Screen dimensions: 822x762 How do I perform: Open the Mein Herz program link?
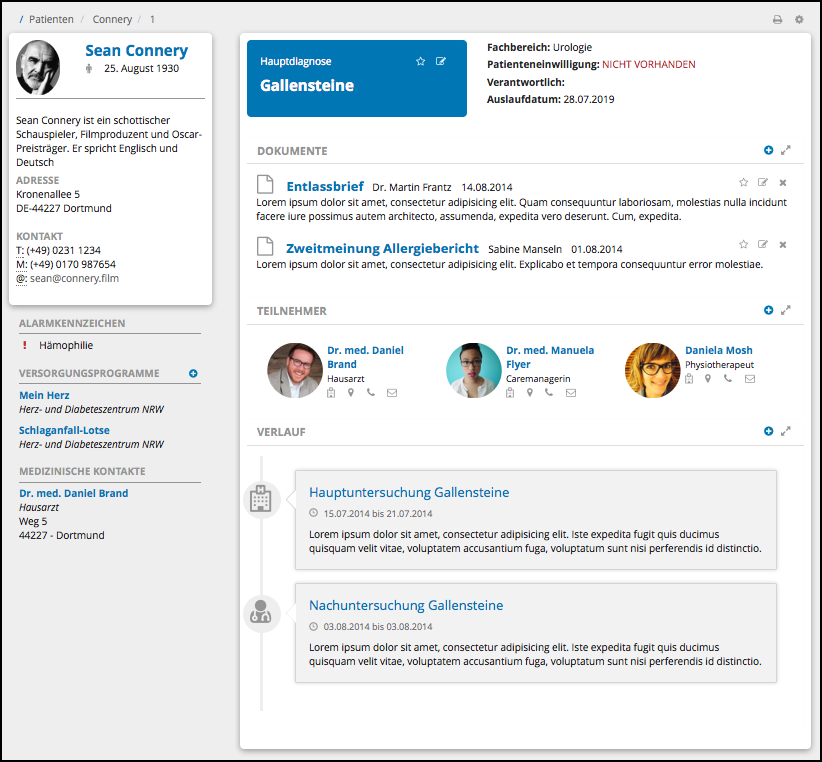44,395
